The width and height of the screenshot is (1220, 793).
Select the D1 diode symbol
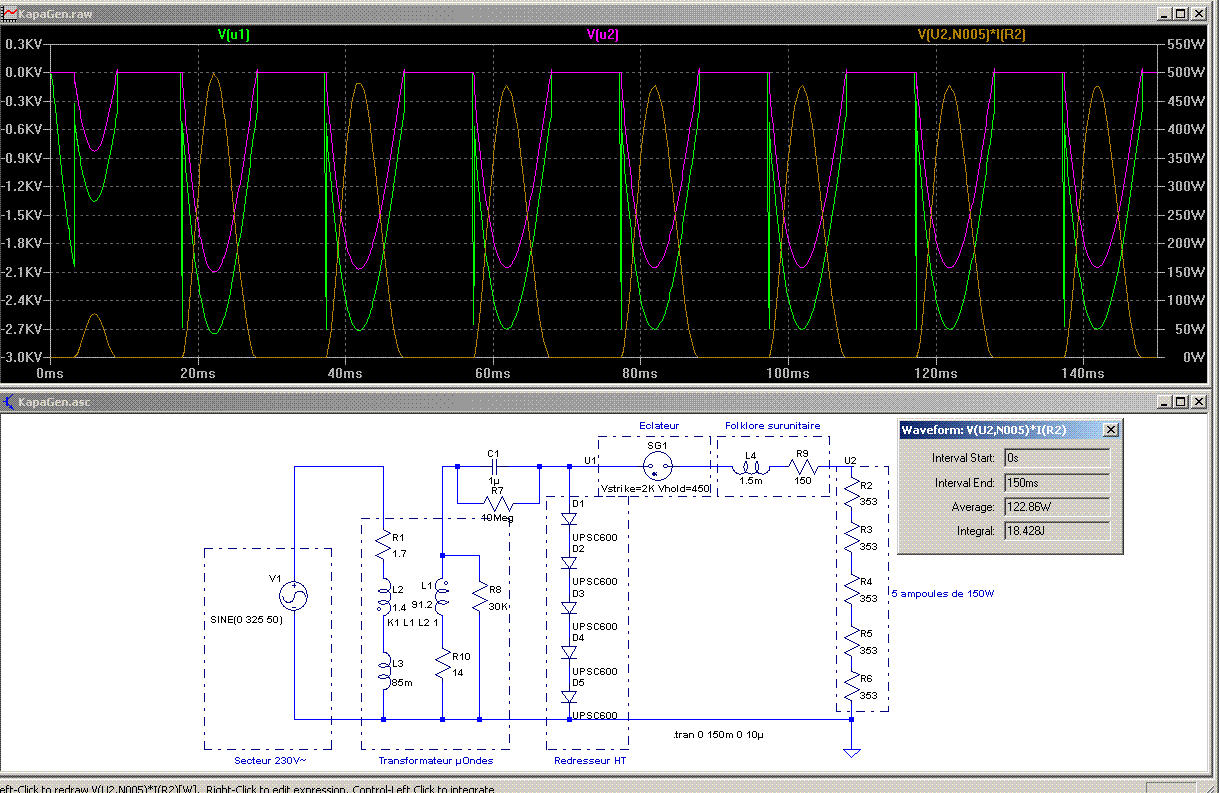click(570, 519)
